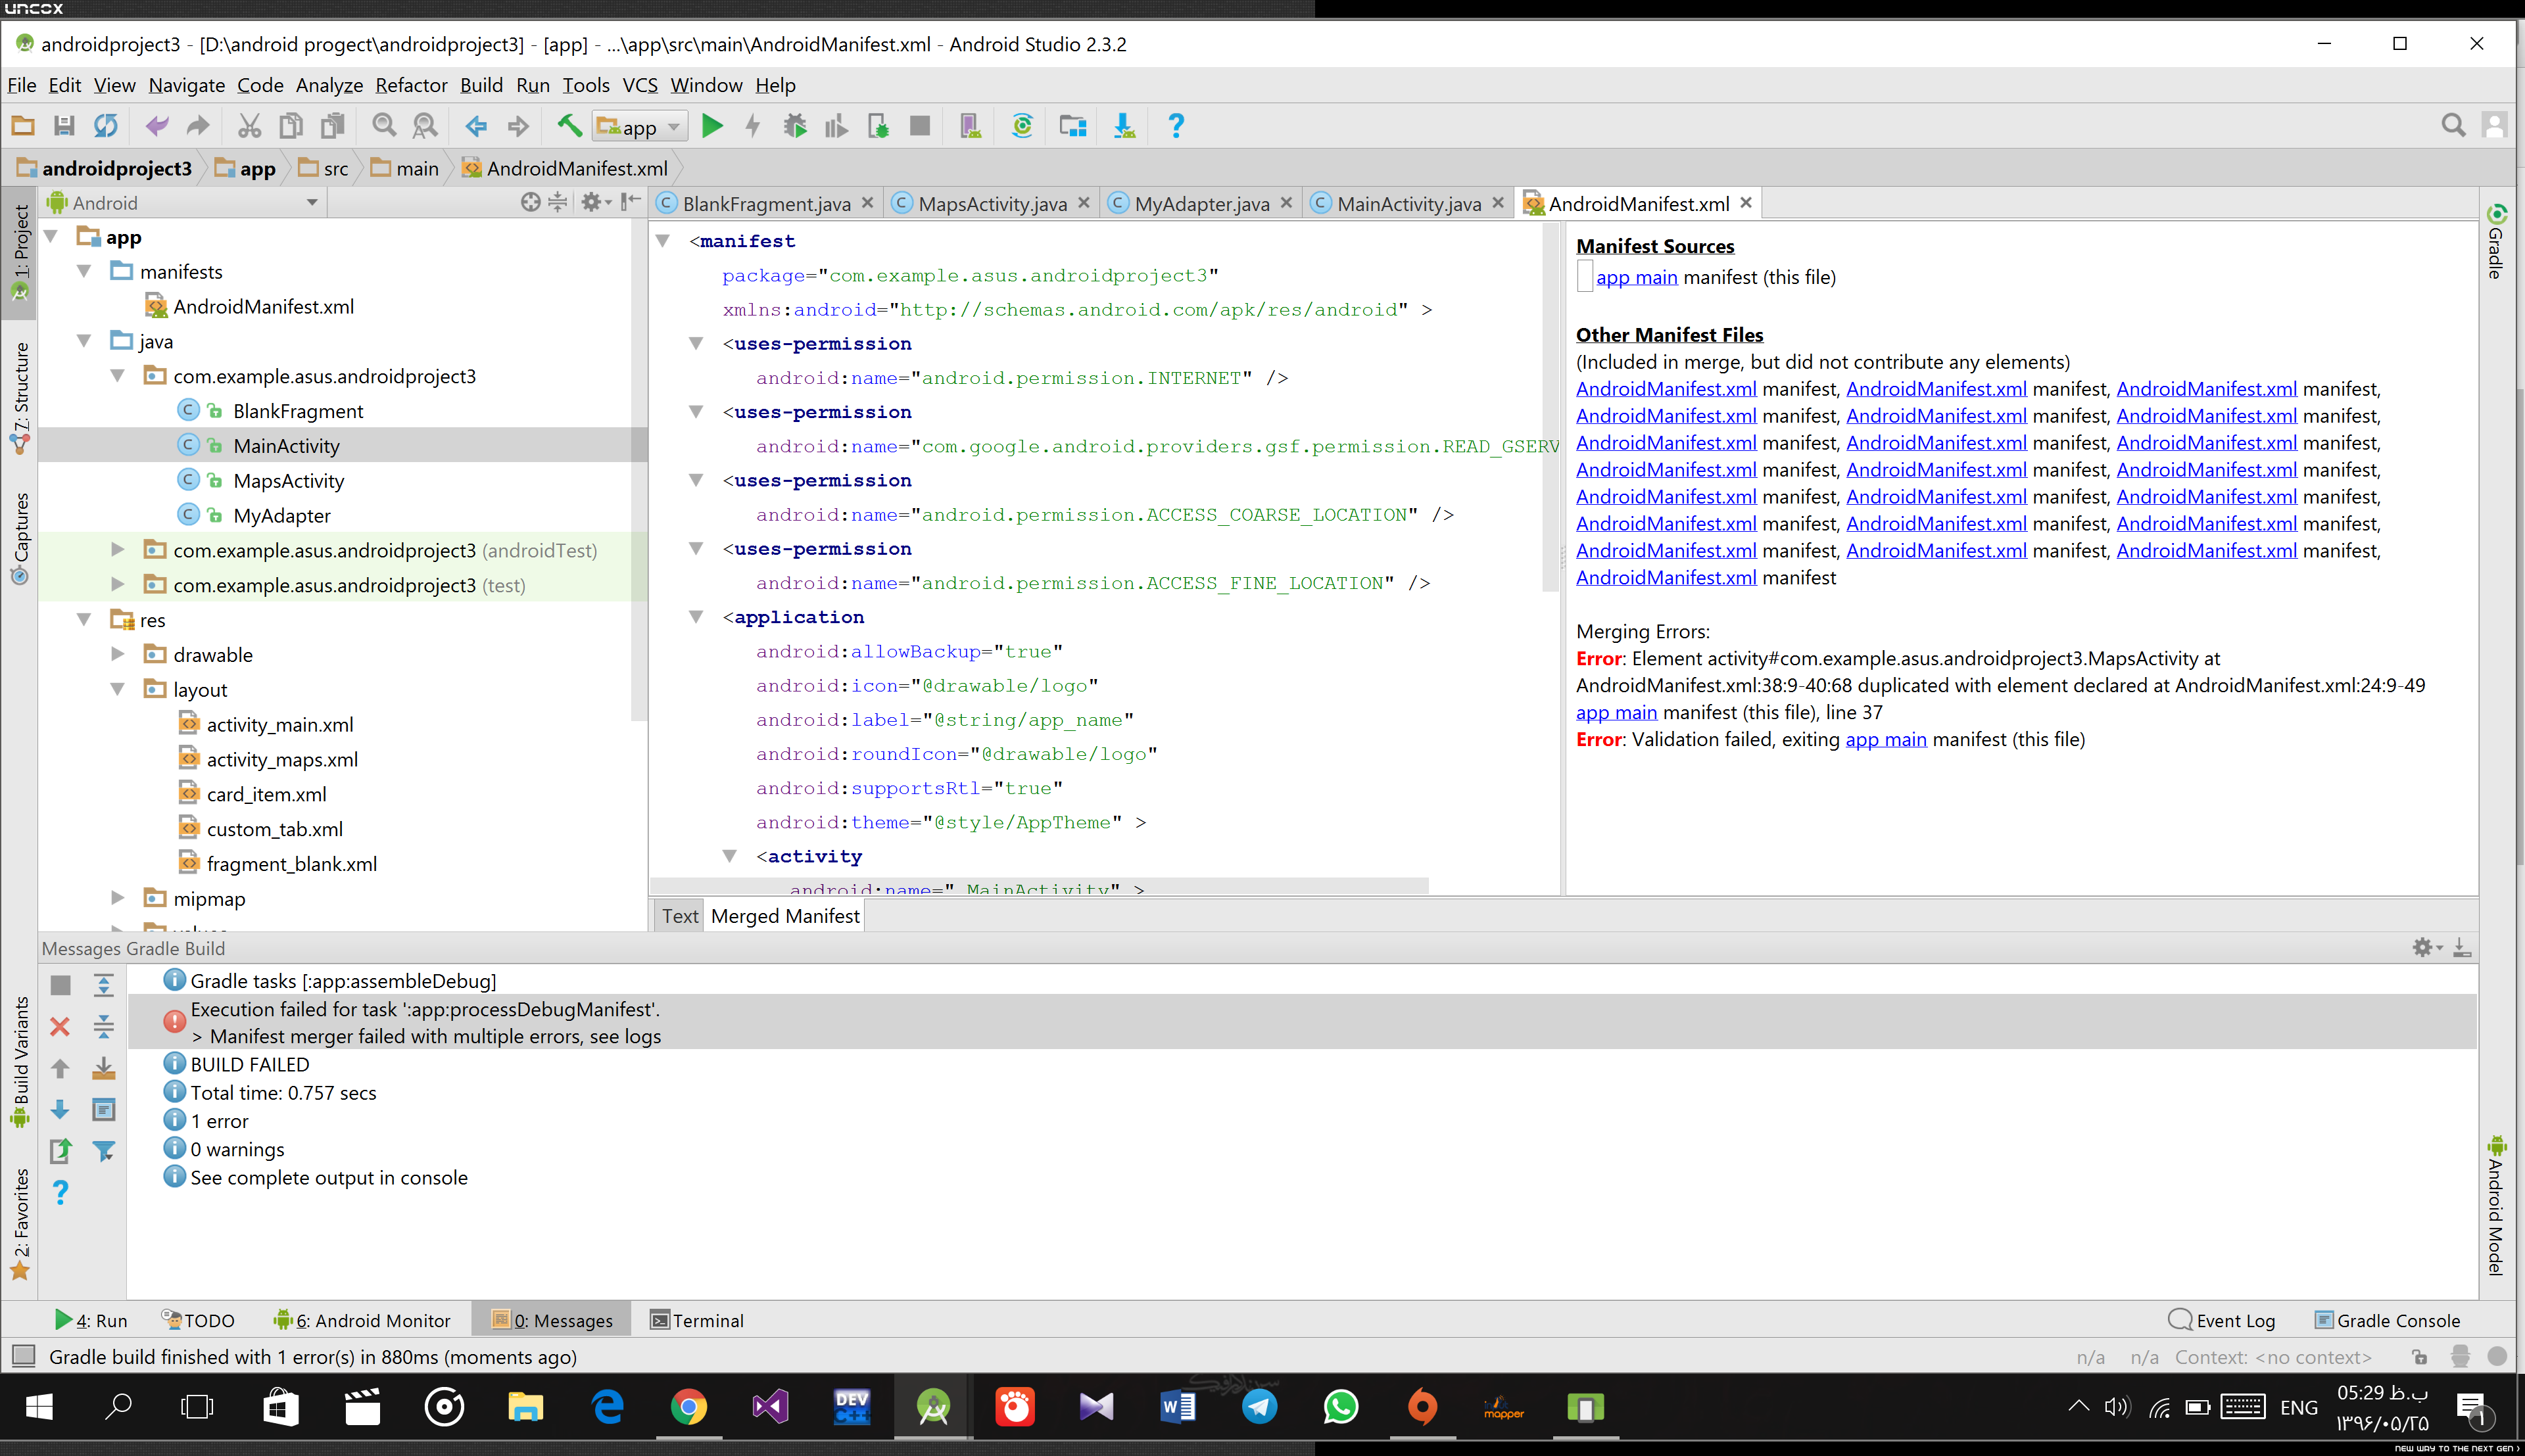Click the scroll from source target icon

tap(530, 202)
